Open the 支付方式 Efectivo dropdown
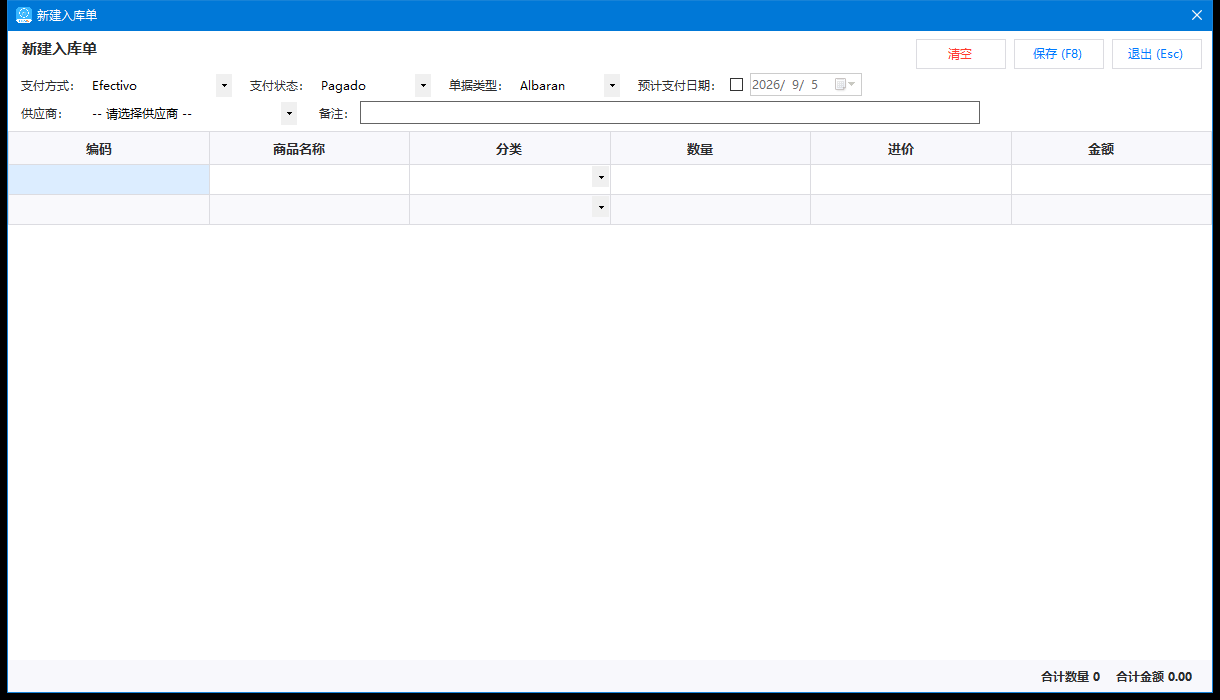1220x700 pixels. tap(224, 86)
